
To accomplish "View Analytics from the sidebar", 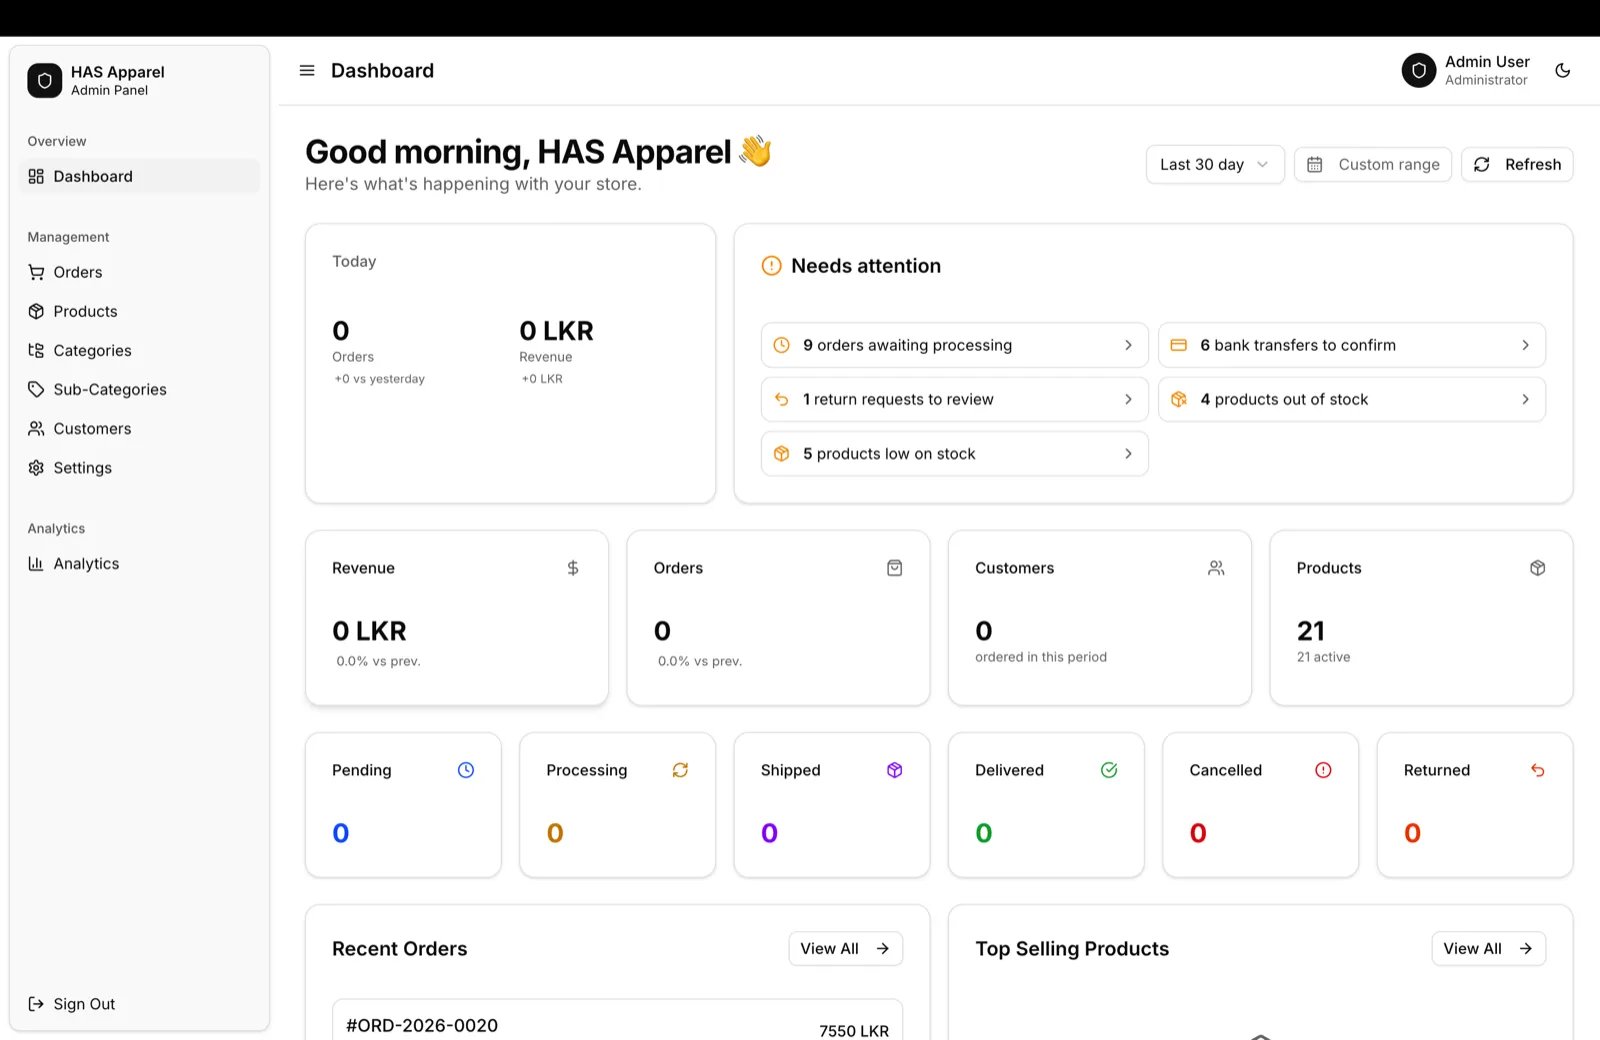I will click(x=140, y=564).
